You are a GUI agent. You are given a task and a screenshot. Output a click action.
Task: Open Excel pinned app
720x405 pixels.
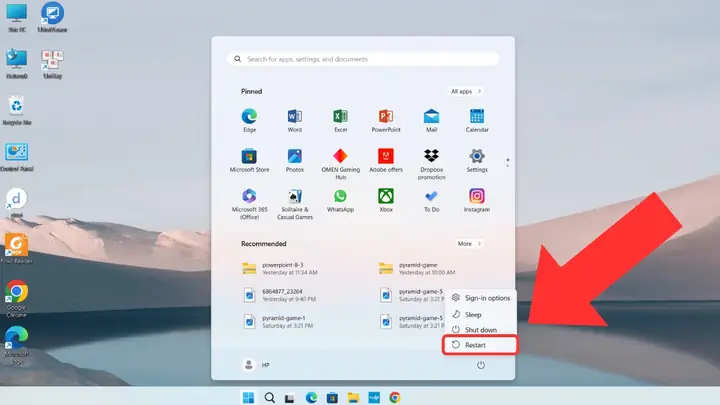(x=340, y=121)
